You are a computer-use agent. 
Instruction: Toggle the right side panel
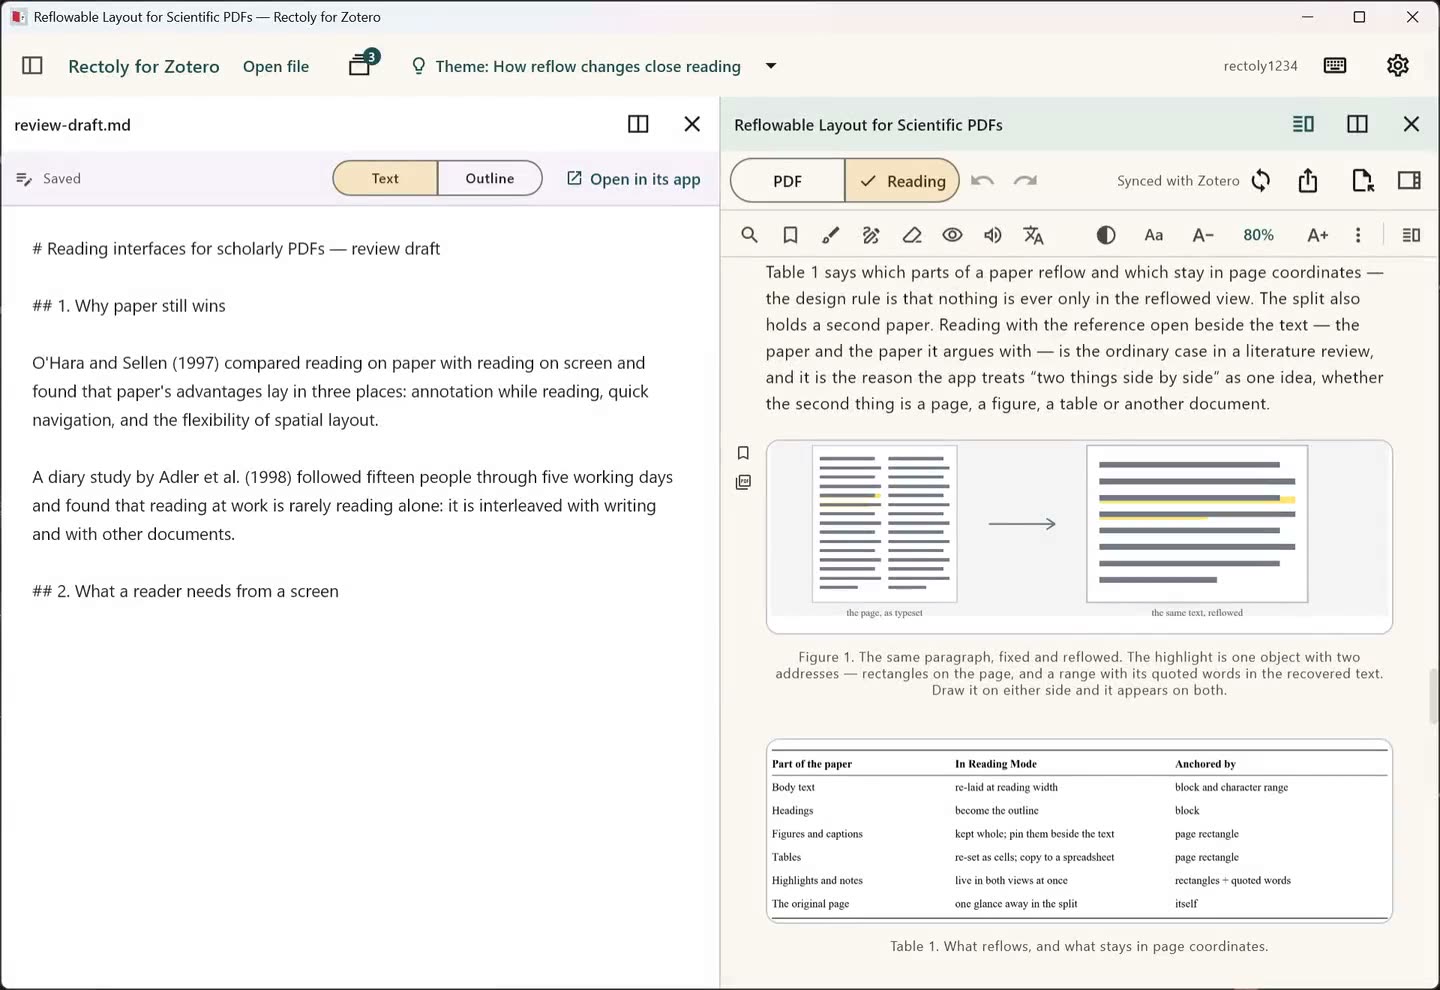(x=1409, y=180)
